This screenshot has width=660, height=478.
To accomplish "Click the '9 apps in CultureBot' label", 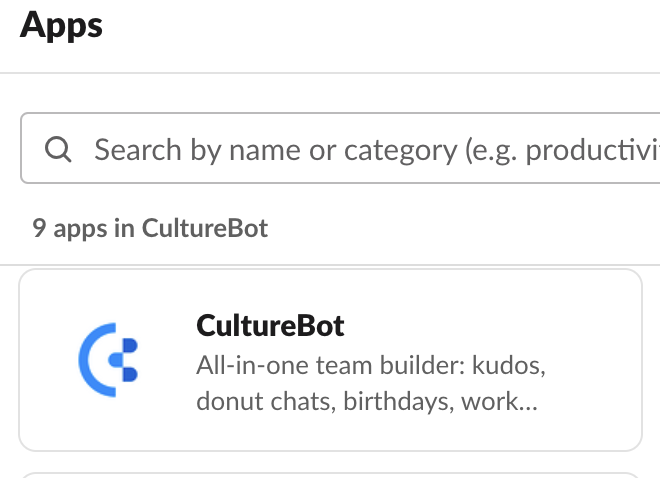I will [x=150, y=228].
